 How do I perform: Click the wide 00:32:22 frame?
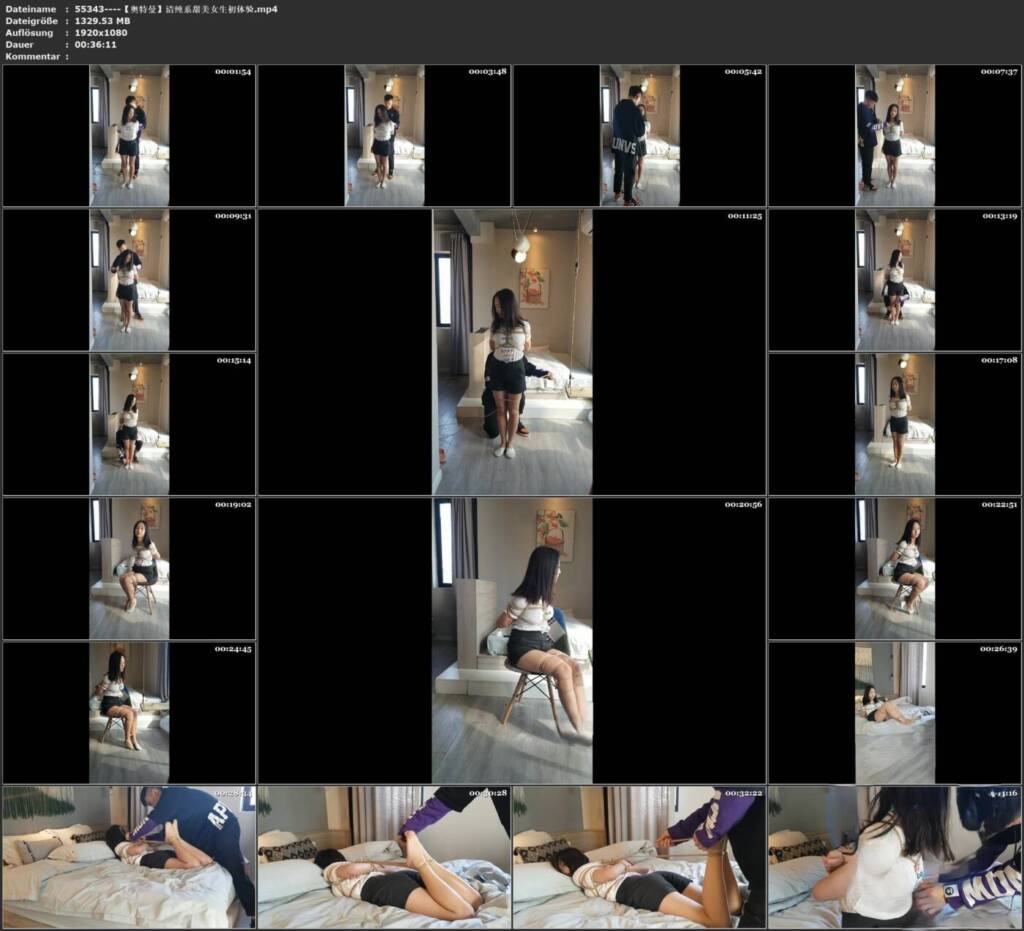639,857
